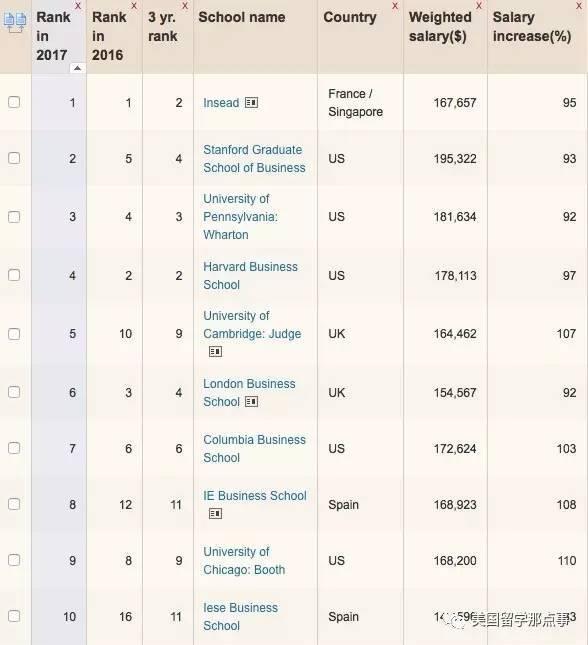Sort by Rank in 2016 header
Screen dimensions: 588x645
tap(109, 36)
